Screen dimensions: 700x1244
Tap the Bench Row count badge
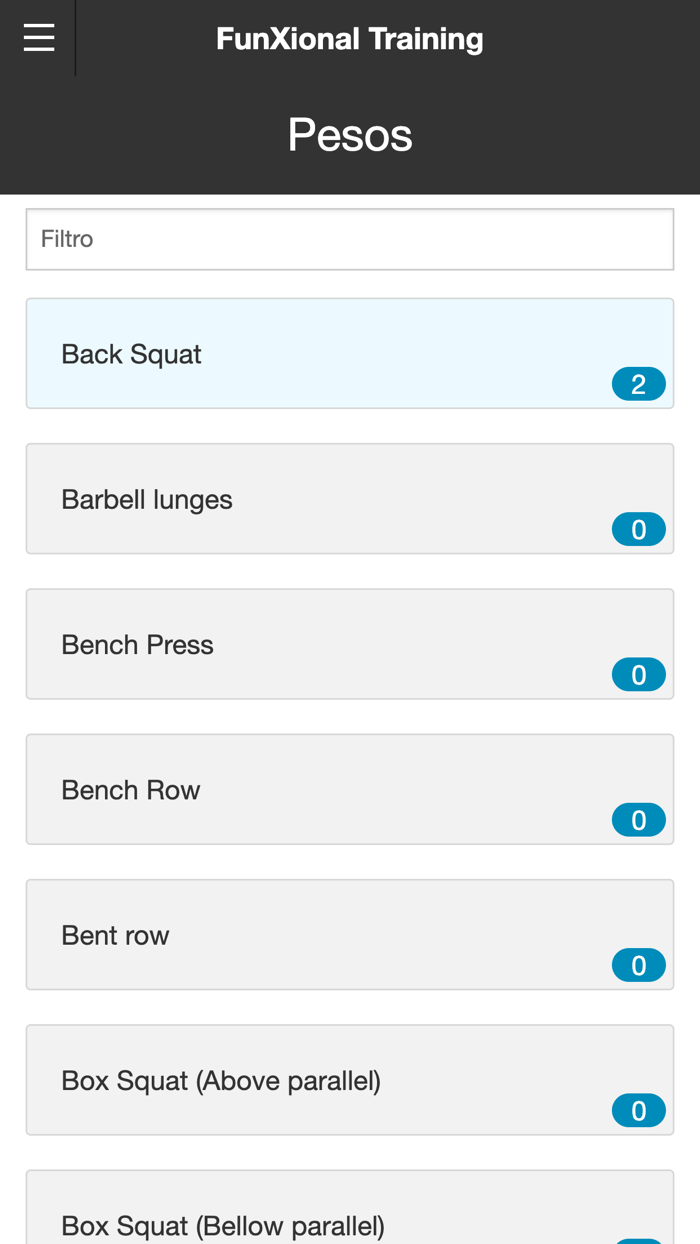click(639, 820)
